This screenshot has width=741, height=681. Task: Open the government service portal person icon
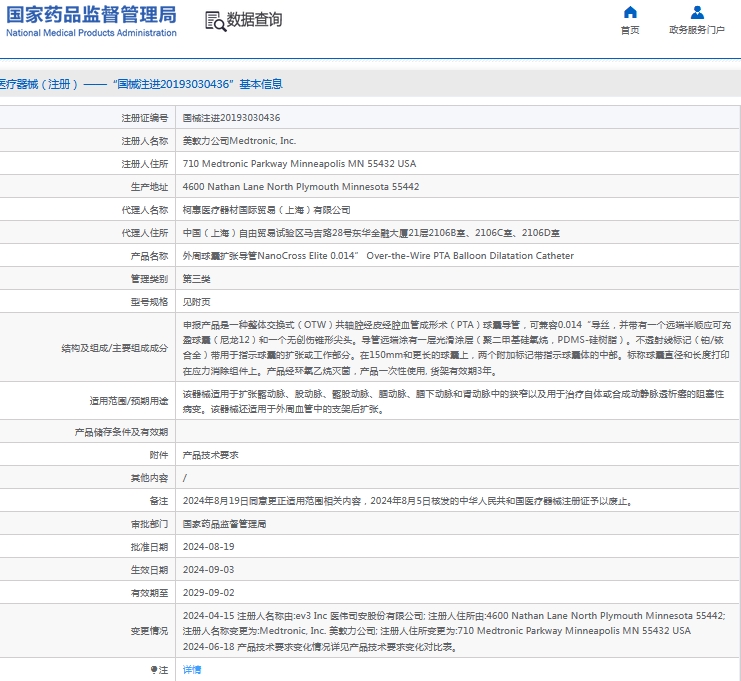coord(697,12)
